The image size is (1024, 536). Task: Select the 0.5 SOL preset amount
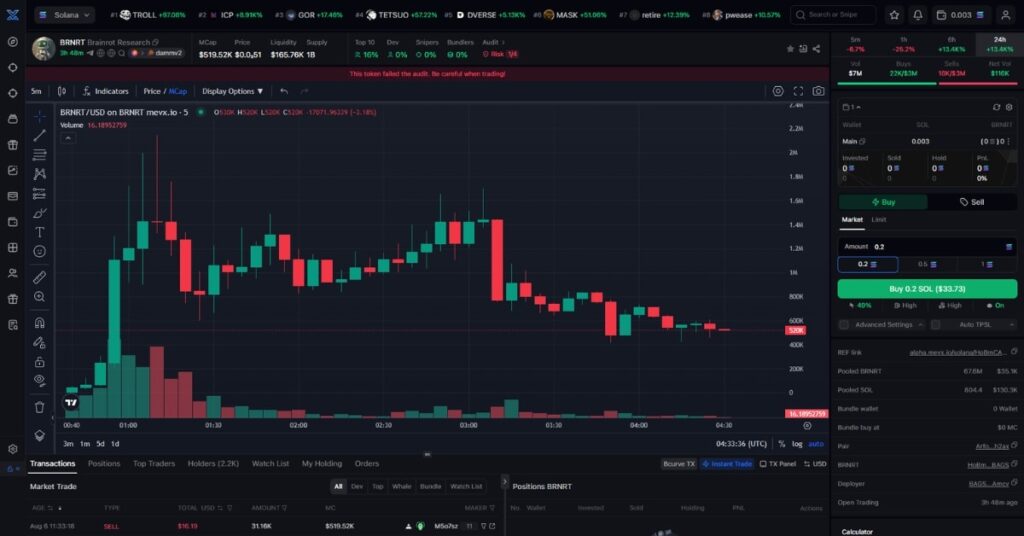(x=927, y=264)
